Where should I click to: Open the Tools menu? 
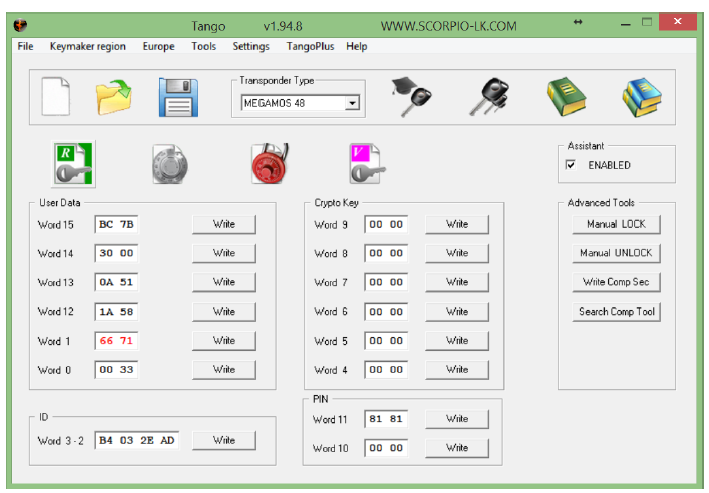click(x=203, y=46)
